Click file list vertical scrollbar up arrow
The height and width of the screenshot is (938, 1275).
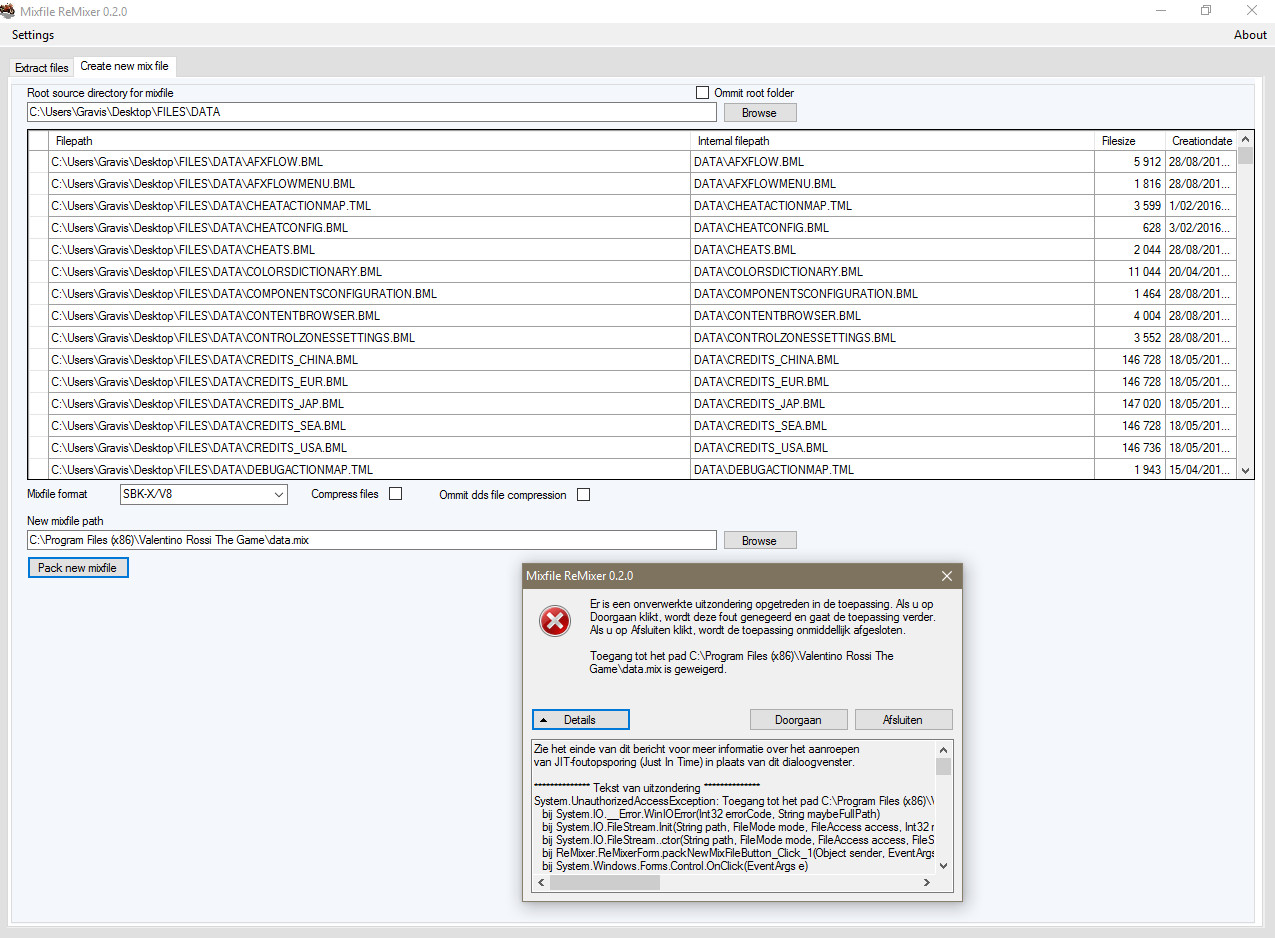[1245, 140]
